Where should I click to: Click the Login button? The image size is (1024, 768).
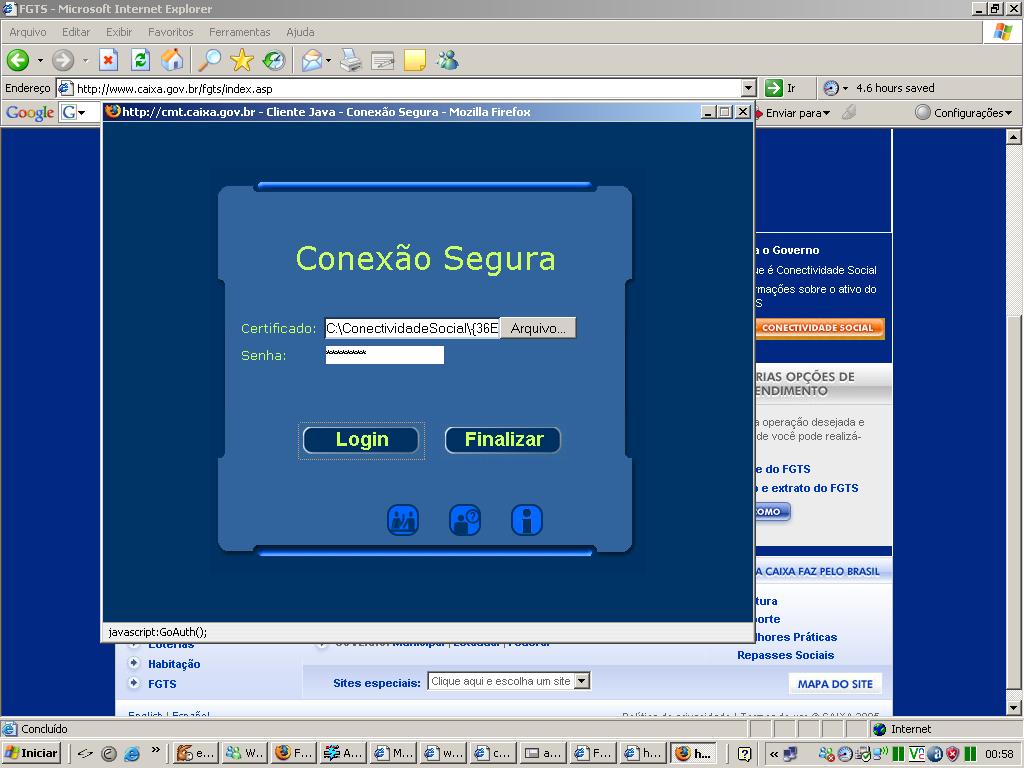(x=361, y=440)
